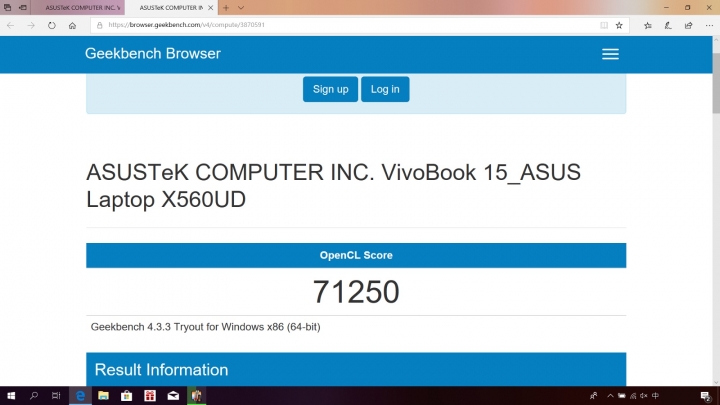The height and width of the screenshot is (405, 720).
Task: Add page to favorites star icon
Action: pos(619,25)
